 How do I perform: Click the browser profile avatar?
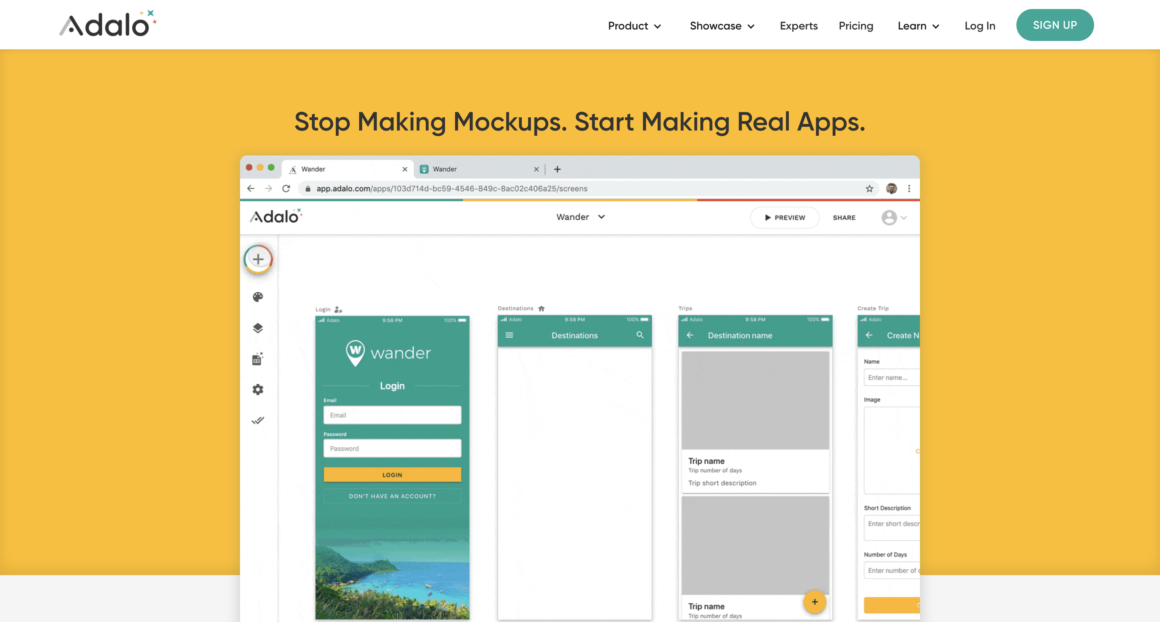pos(891,189)
